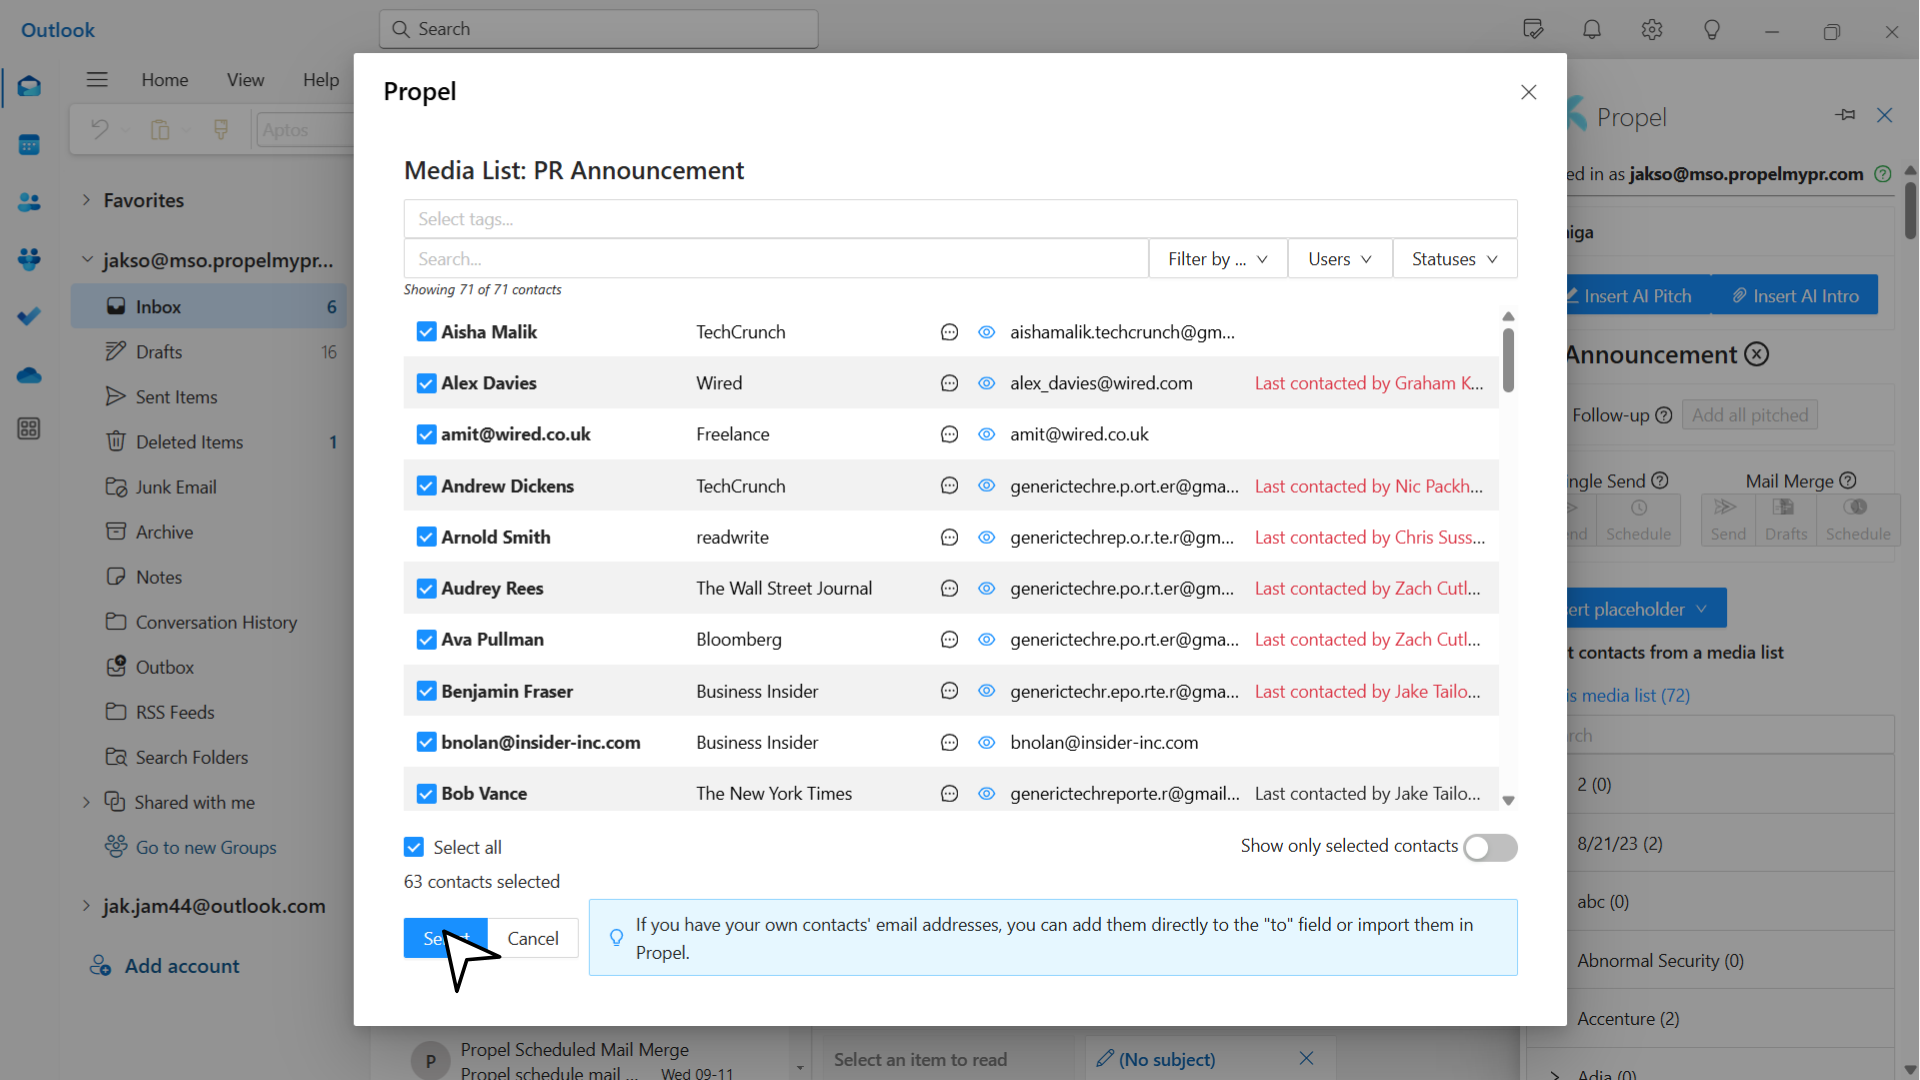1920x1080 pixels.
Task: Uncheck amit@wired.co.uk contact checkbox
Action: point(426,434)
